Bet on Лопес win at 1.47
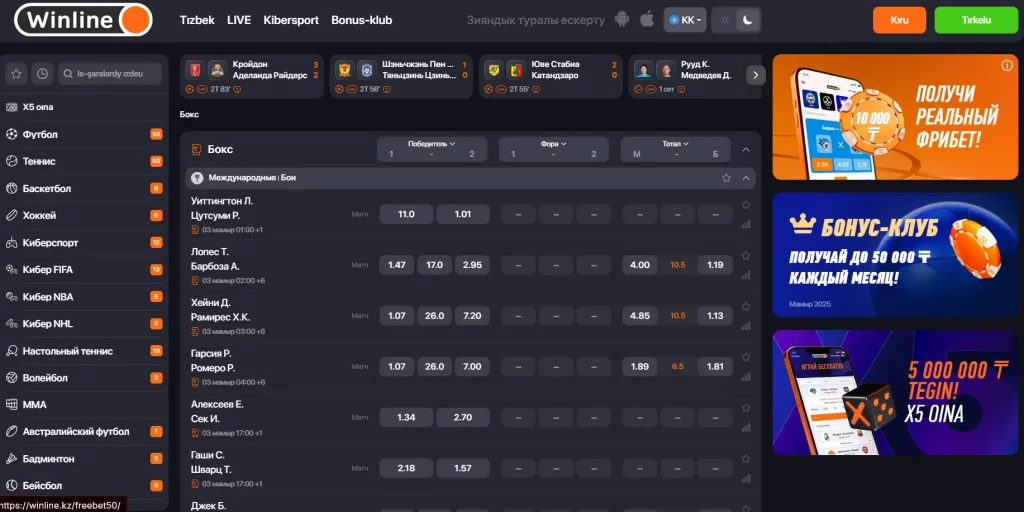Image resolution: width=1024 pixels, height=512 pixels. coord(397,265)
